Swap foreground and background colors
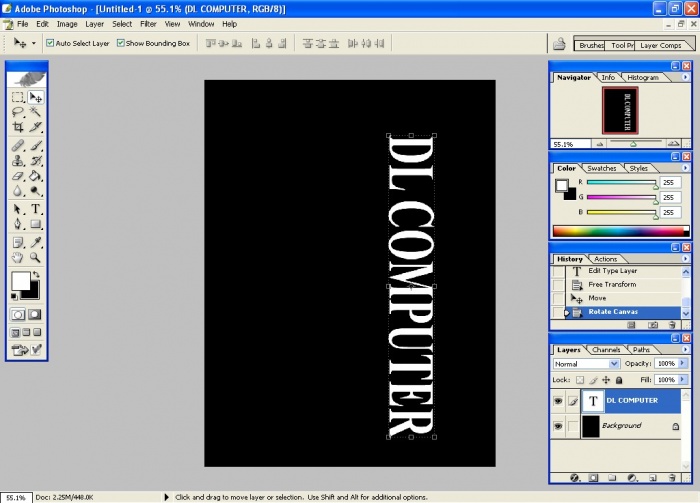The image size is (700, 503). click(x=36, y=274)
